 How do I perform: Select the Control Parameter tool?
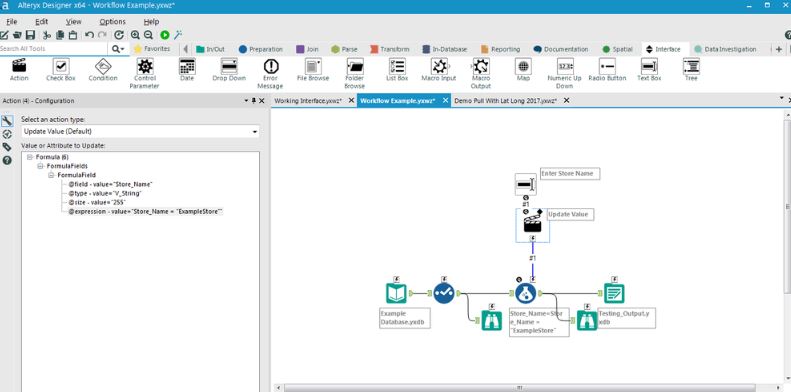[x=145, y=74]
